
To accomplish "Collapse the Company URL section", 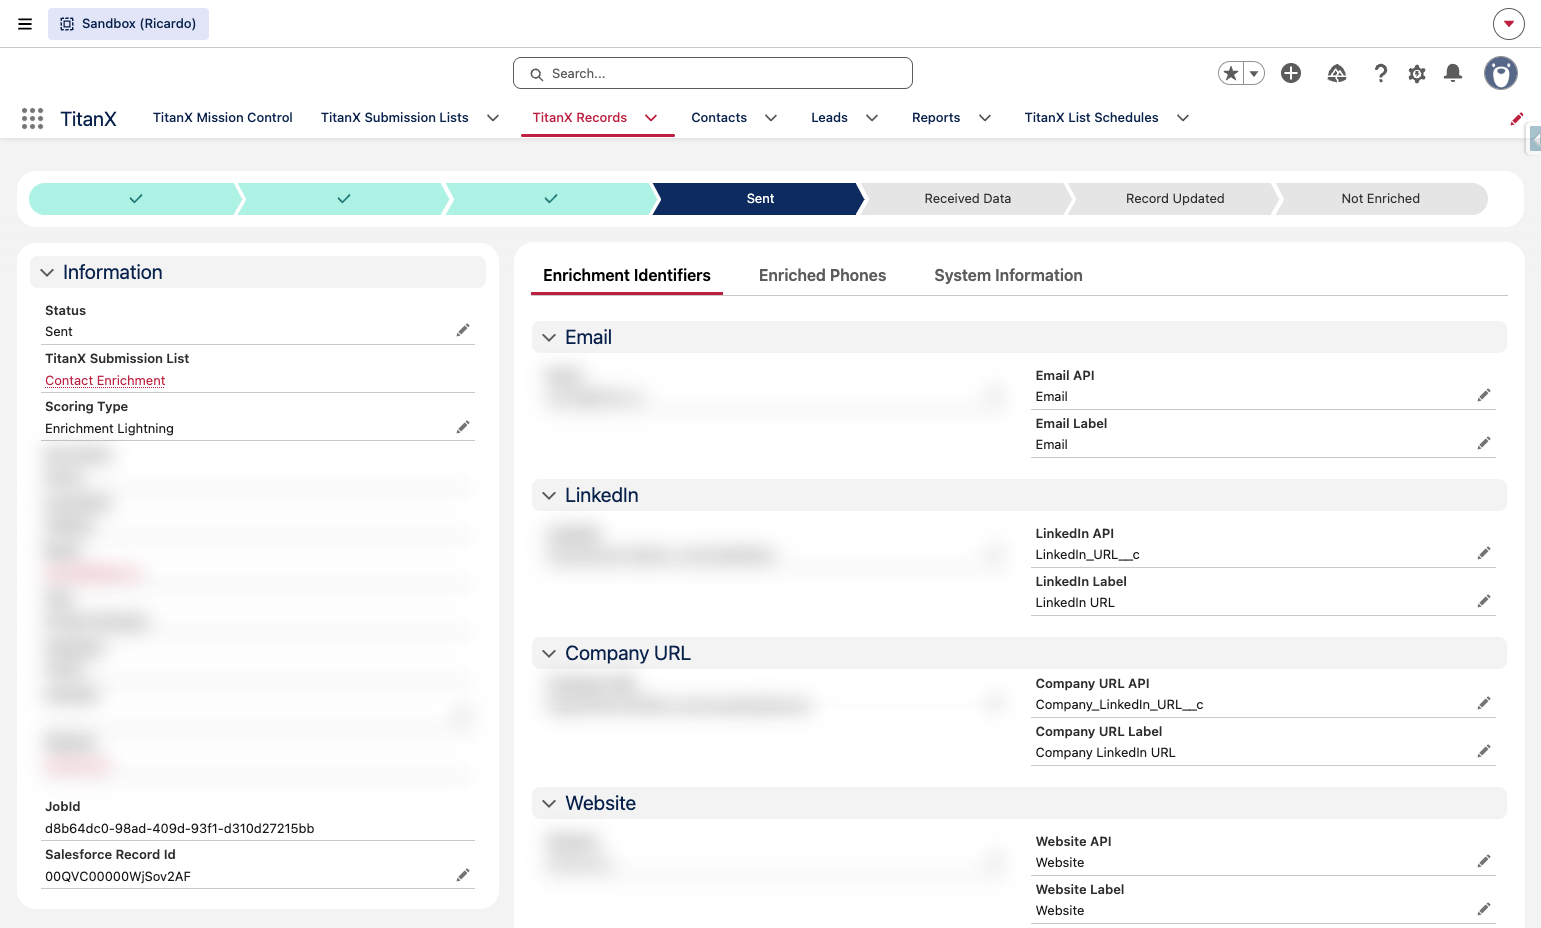I will [x=1019, y=653].
